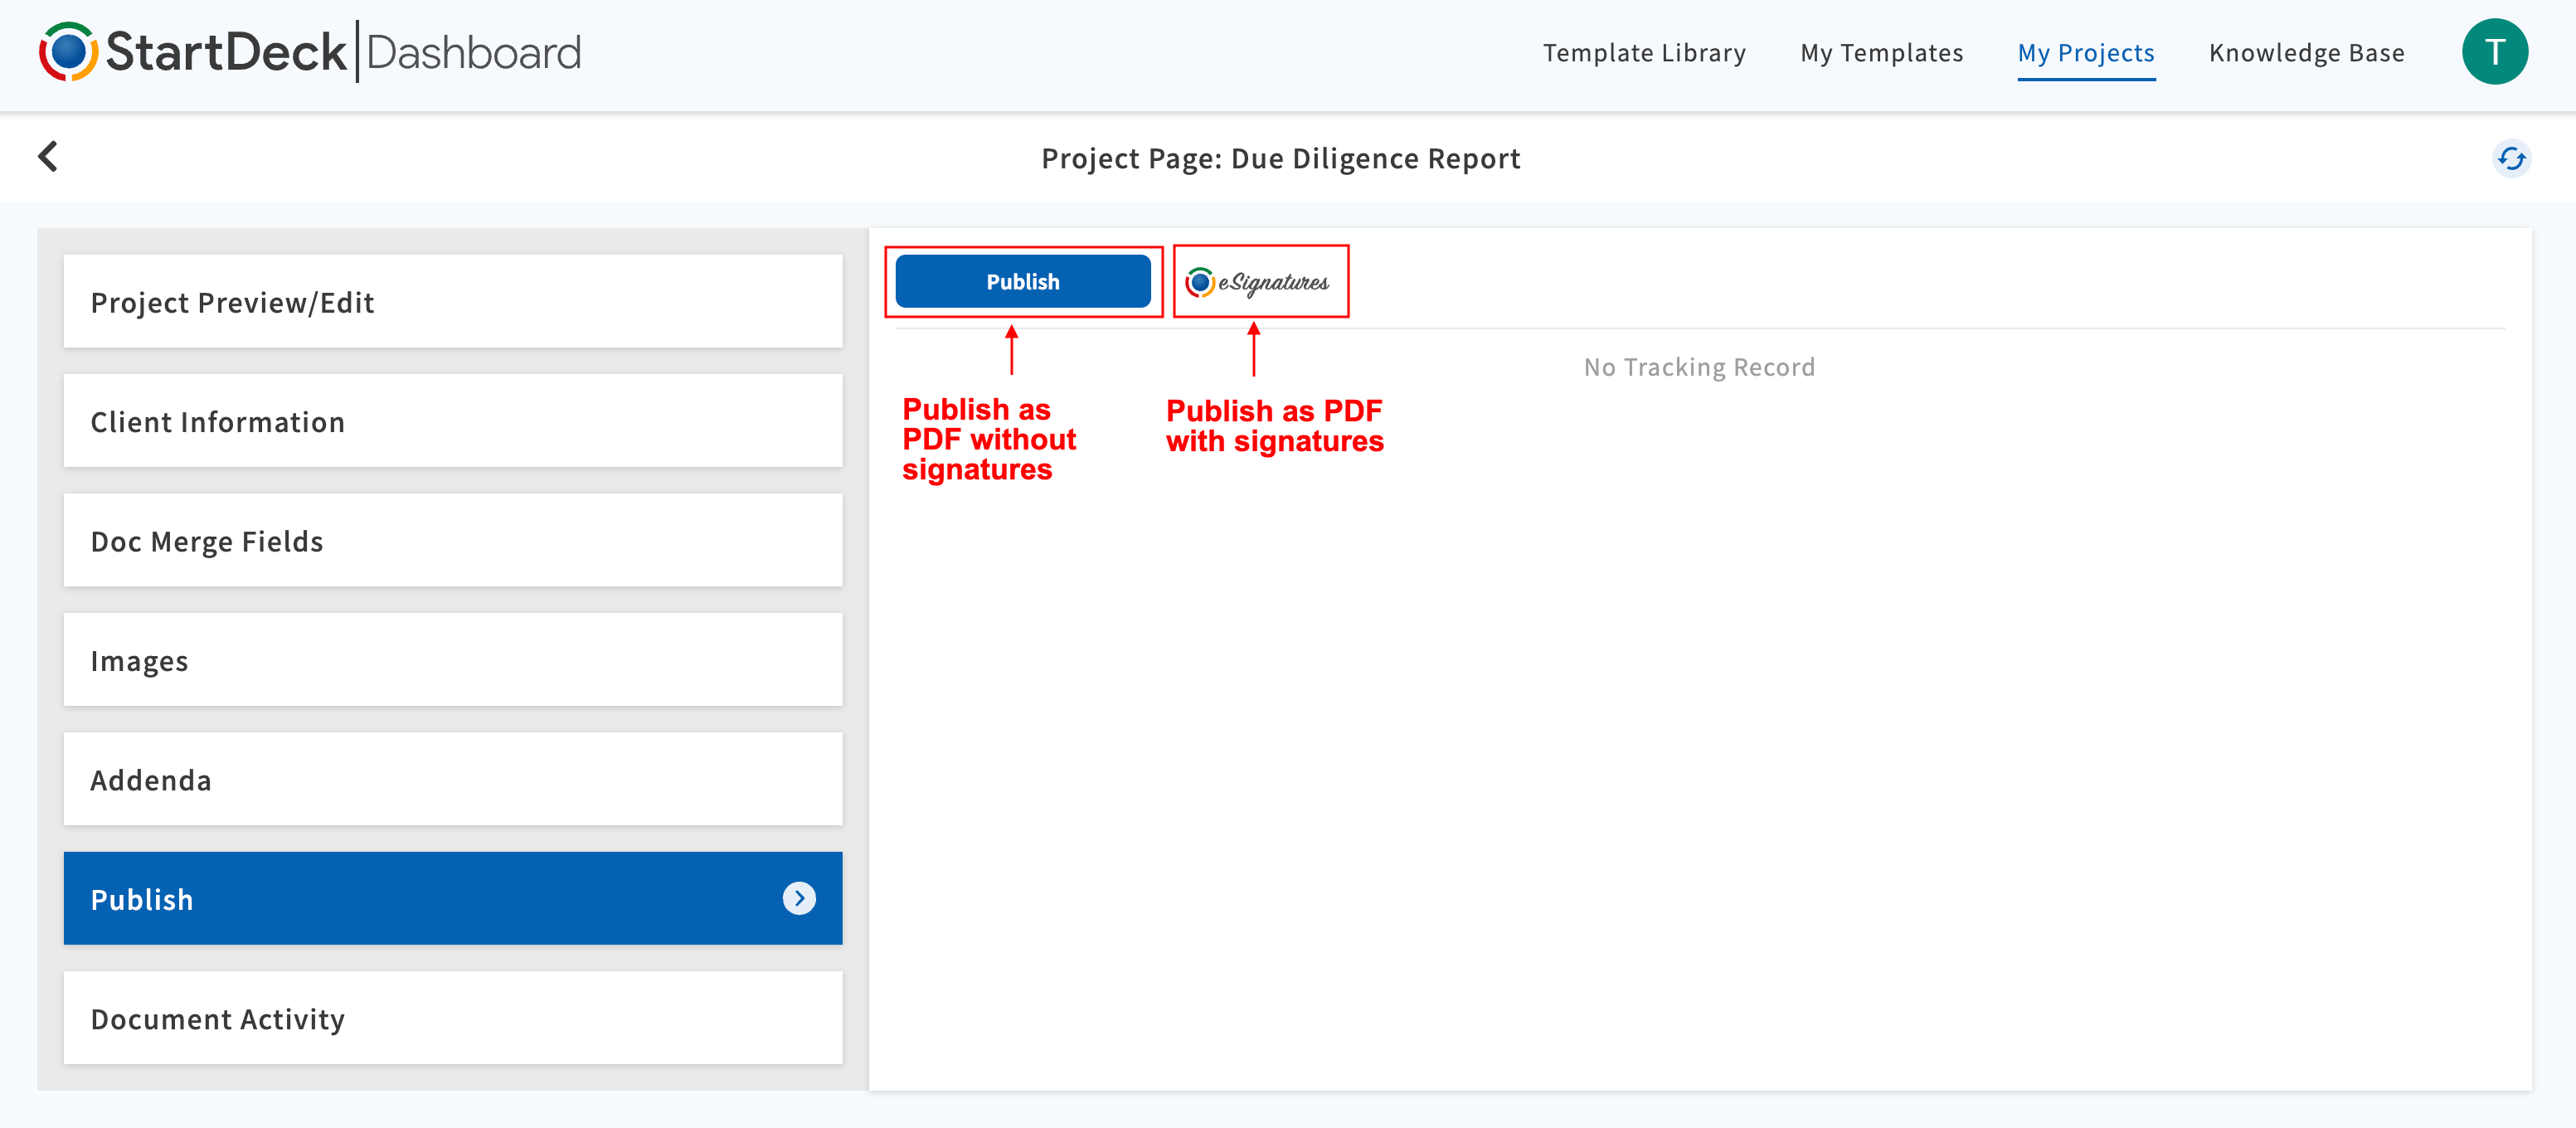Viewport: 2576px width, 1128px height.
Task: Click the eSignatures logo button
Action: click(x=1259, y=282)
